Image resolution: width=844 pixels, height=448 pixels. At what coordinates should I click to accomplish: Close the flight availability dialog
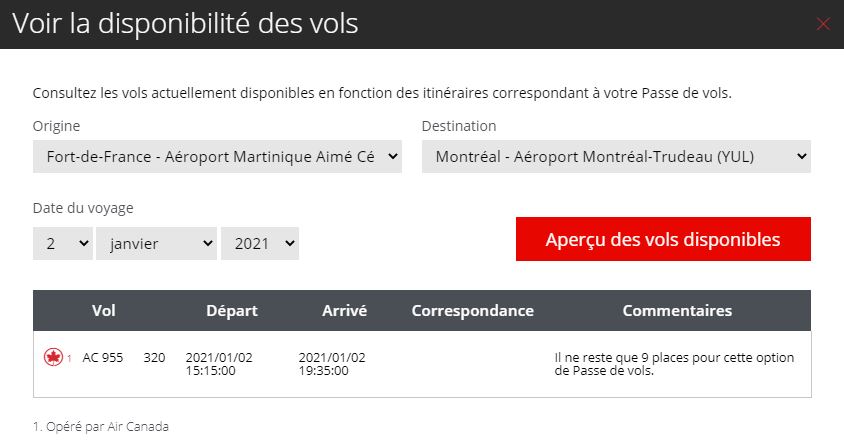coord(823,24)
